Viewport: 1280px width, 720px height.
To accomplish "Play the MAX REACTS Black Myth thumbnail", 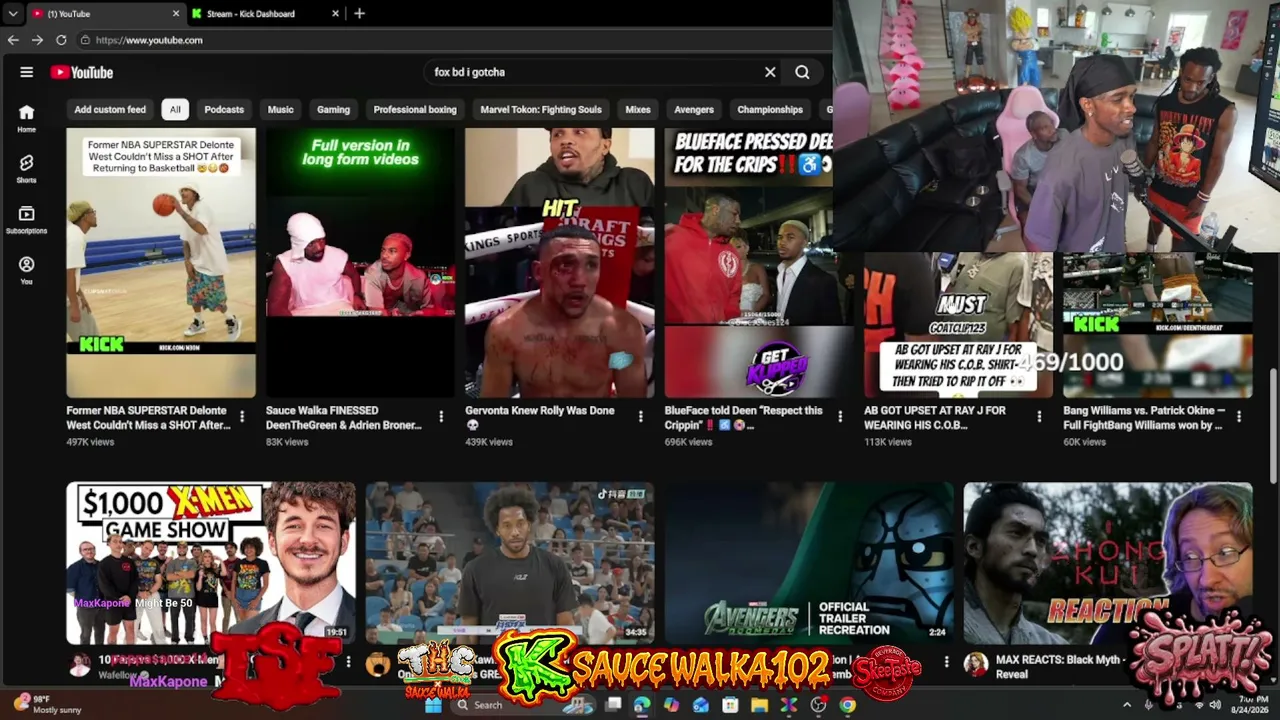I will (1108, 563).
